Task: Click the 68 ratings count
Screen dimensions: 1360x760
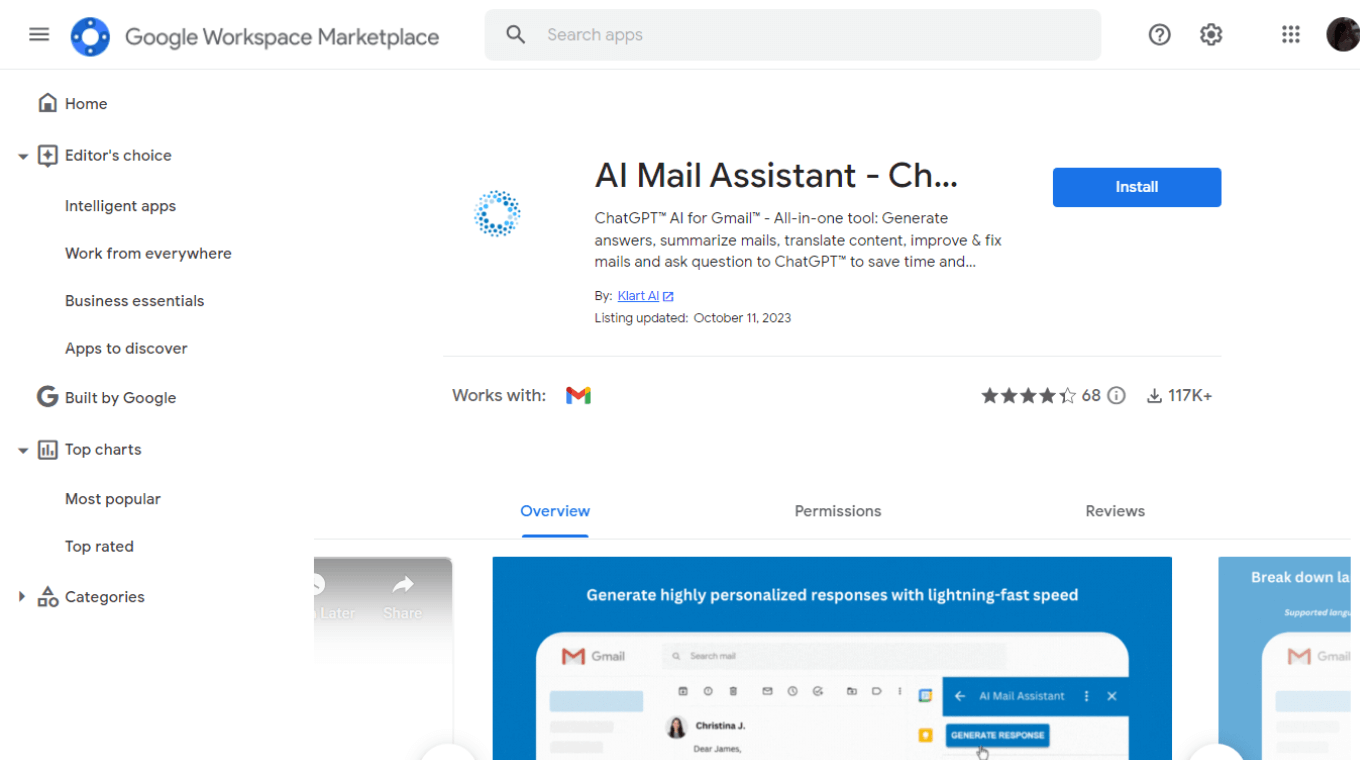Action: click(1091, 396)
